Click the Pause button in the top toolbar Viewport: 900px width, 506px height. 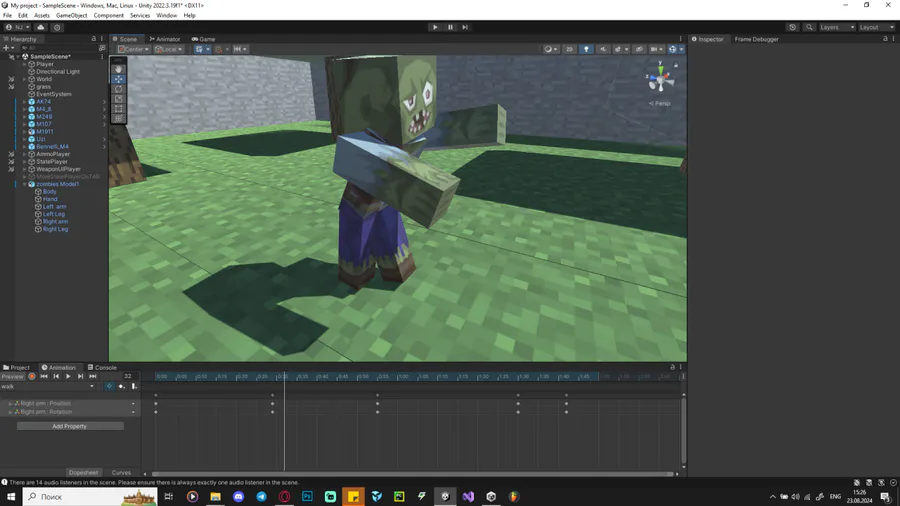[450, 27]
